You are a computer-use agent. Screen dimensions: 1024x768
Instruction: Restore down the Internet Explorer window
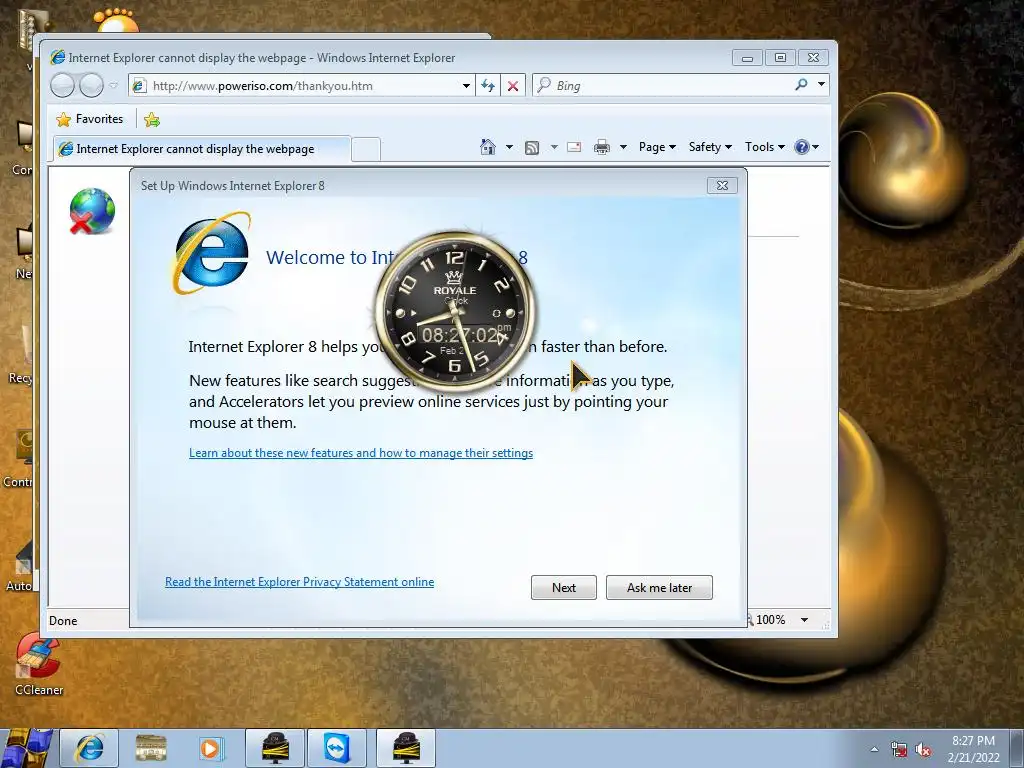coord(780,57)
